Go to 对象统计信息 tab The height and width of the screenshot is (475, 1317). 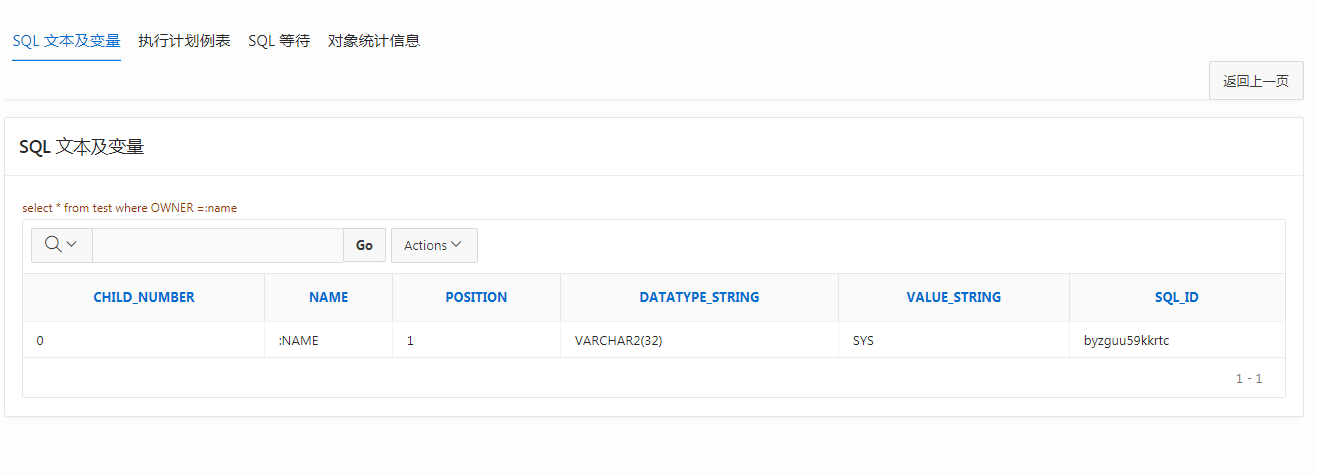pos(373,41)
